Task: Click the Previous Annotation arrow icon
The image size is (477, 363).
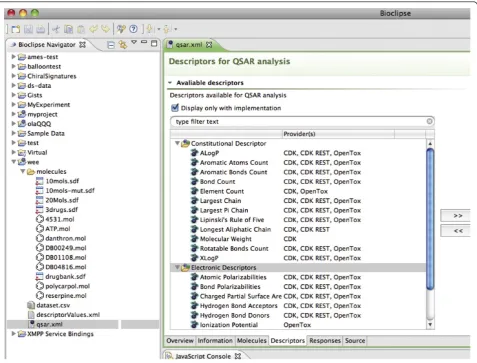Action: click(167, 29)
